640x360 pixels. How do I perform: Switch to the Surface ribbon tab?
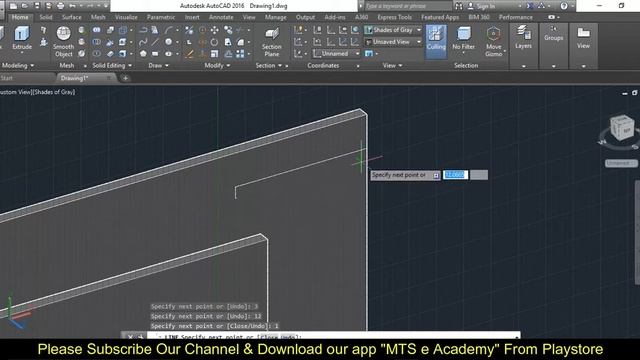(x=71, y=17)
